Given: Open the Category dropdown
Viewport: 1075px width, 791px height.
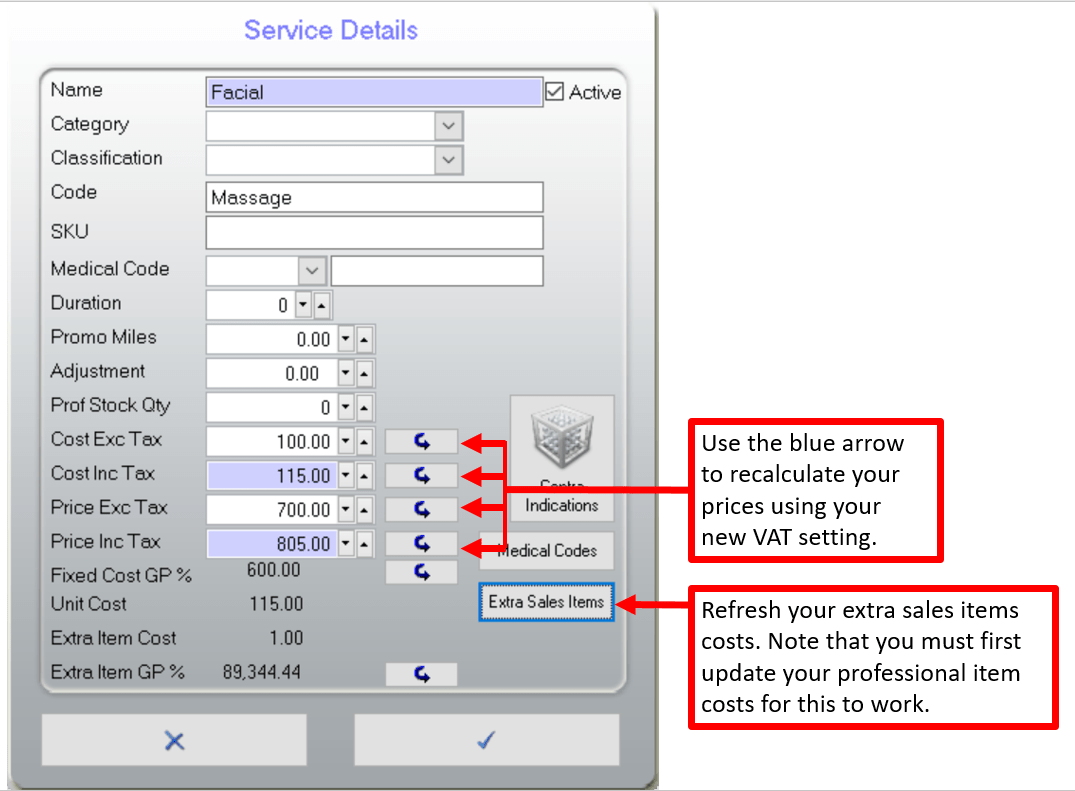Looking at the screenshot, I should [450, 126].
